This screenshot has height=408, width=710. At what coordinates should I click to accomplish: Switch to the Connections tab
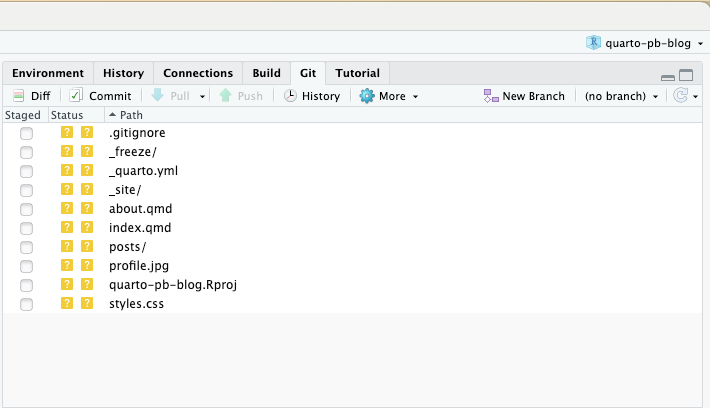pyautogui.click(x=198, y=73)
